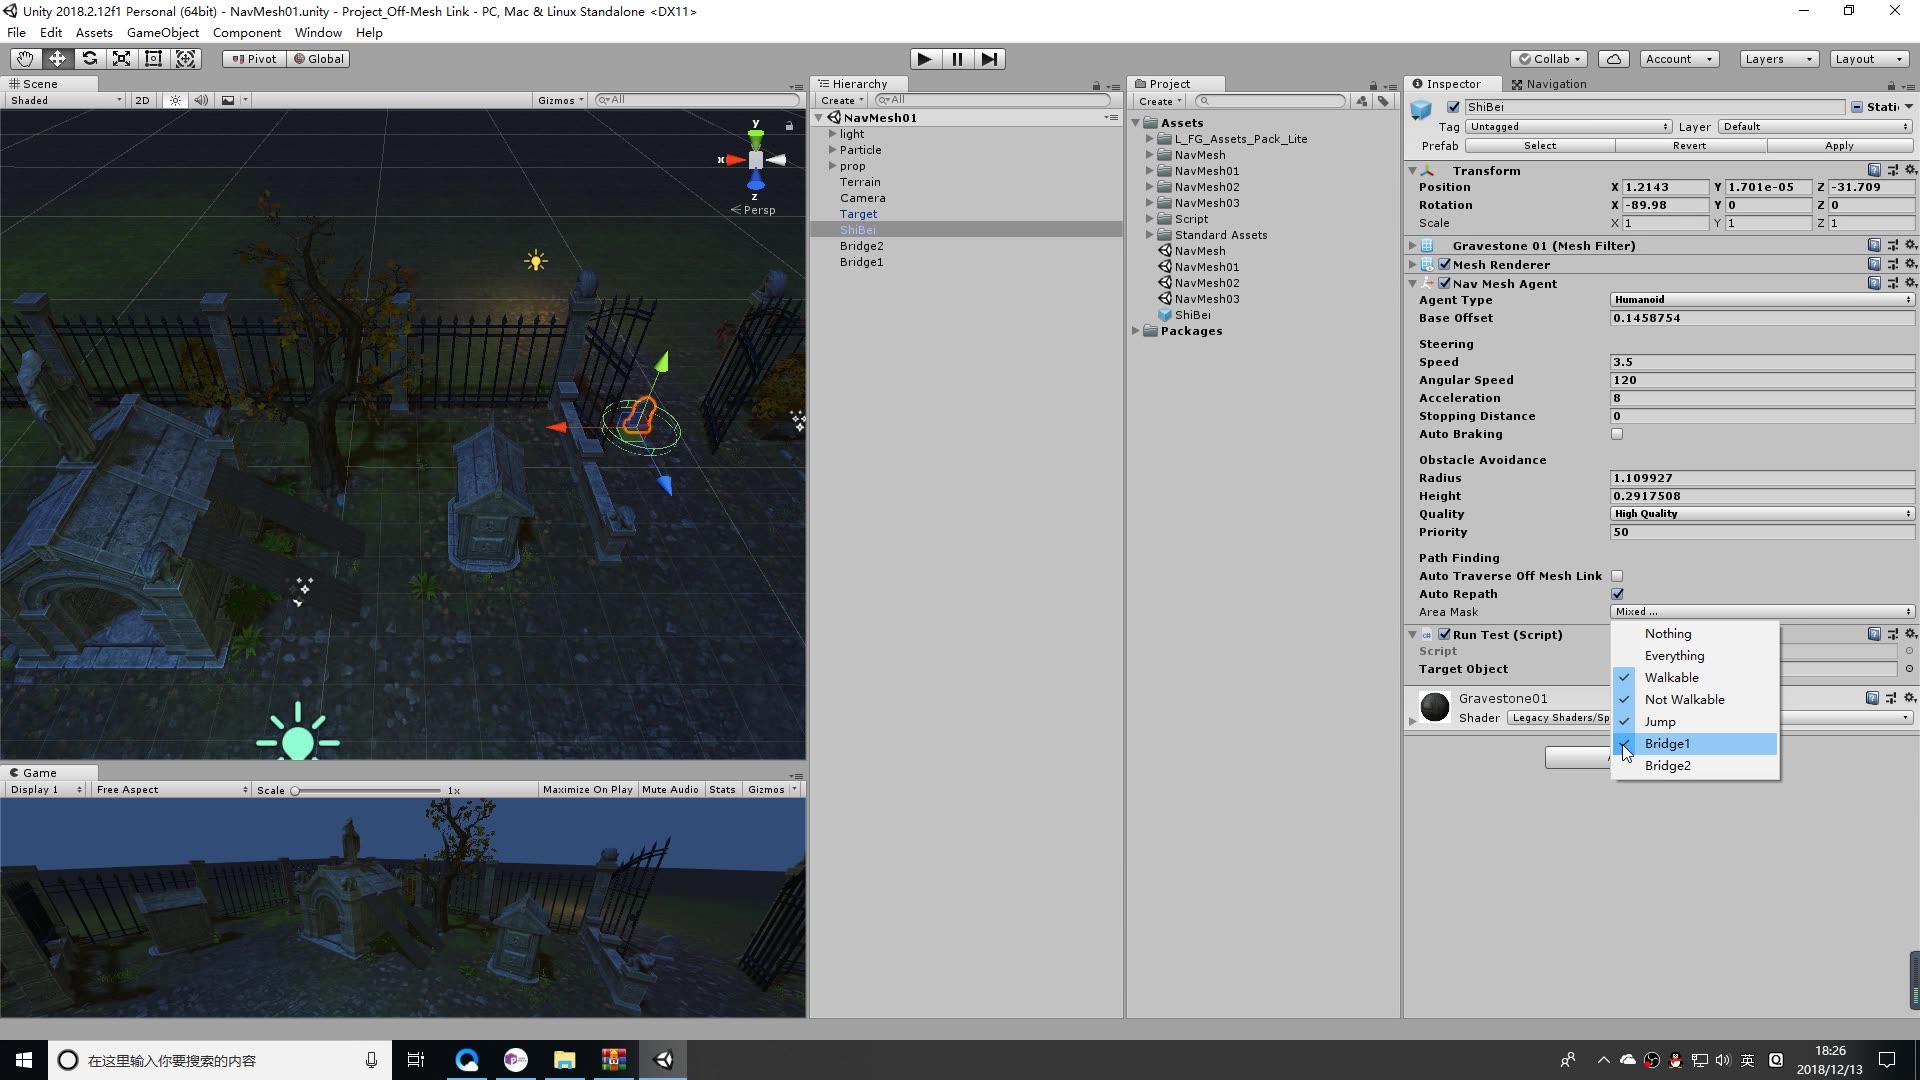Click the Maximize On Play button
Viewport: 1920px width, 1080px height.
(x=587, y=789)
